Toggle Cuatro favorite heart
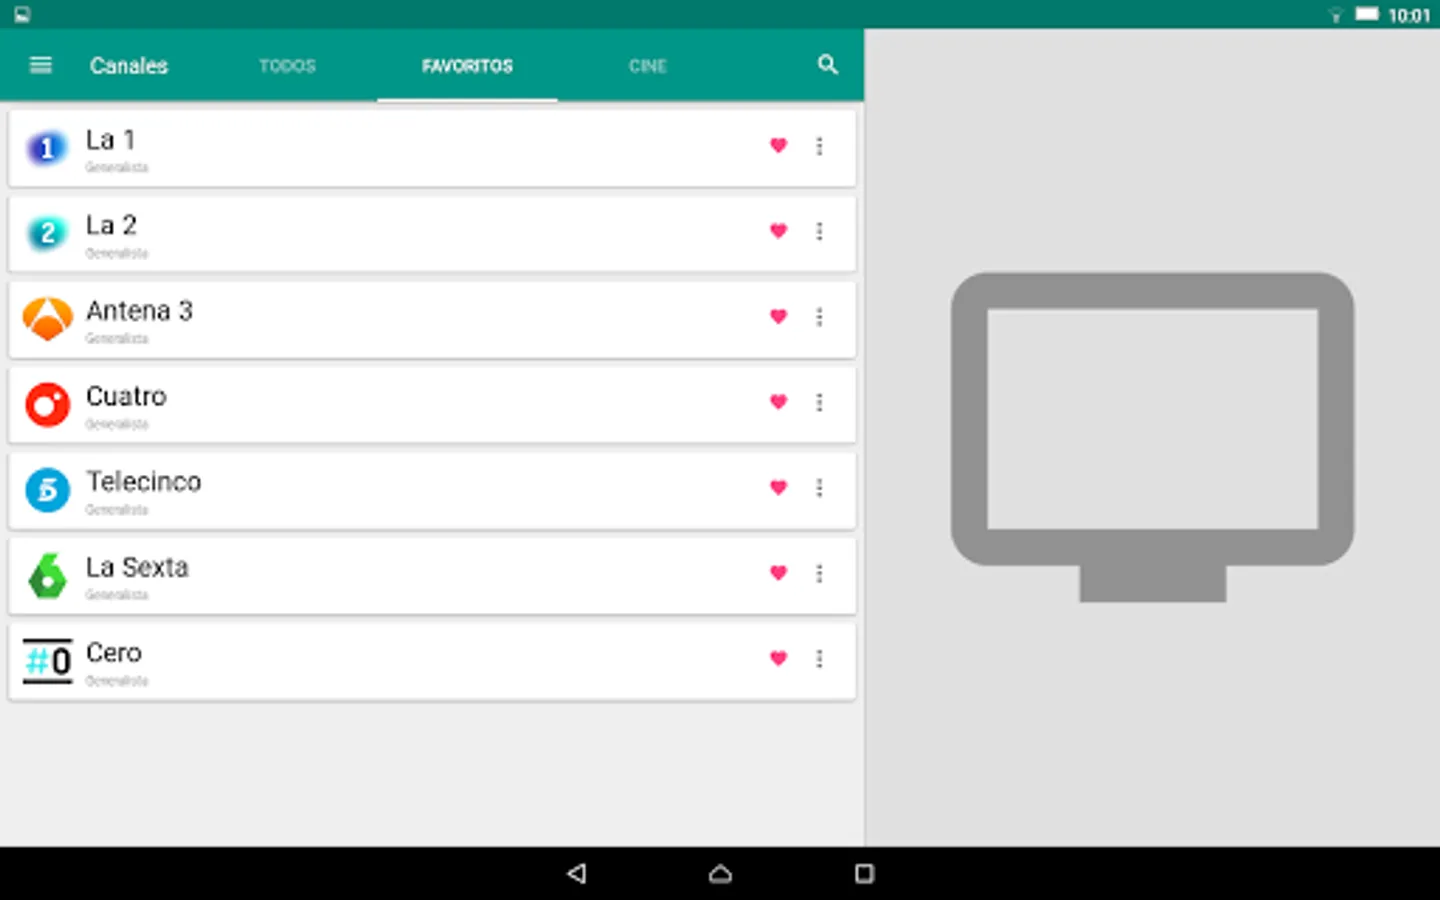This screenshot has height=900, width=1440. tap(778, 402)
